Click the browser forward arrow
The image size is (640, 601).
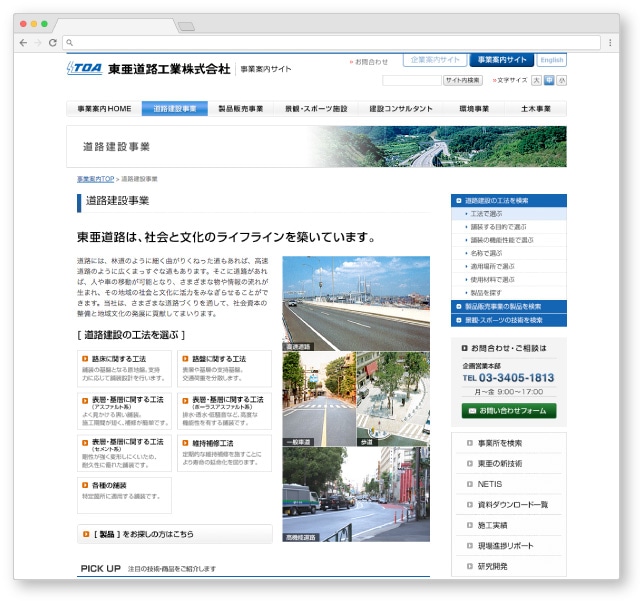pyautogui.click(x=38, y=43)
